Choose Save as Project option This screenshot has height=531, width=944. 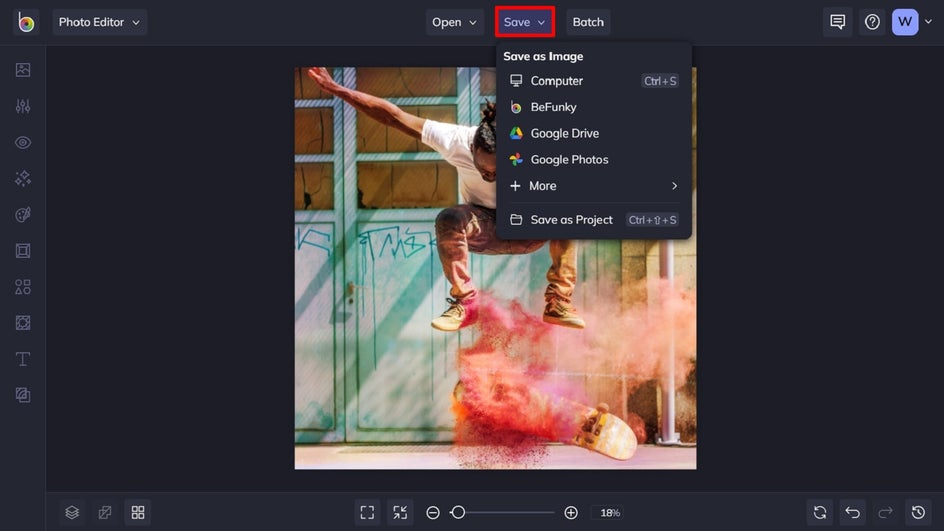point(594,220)
